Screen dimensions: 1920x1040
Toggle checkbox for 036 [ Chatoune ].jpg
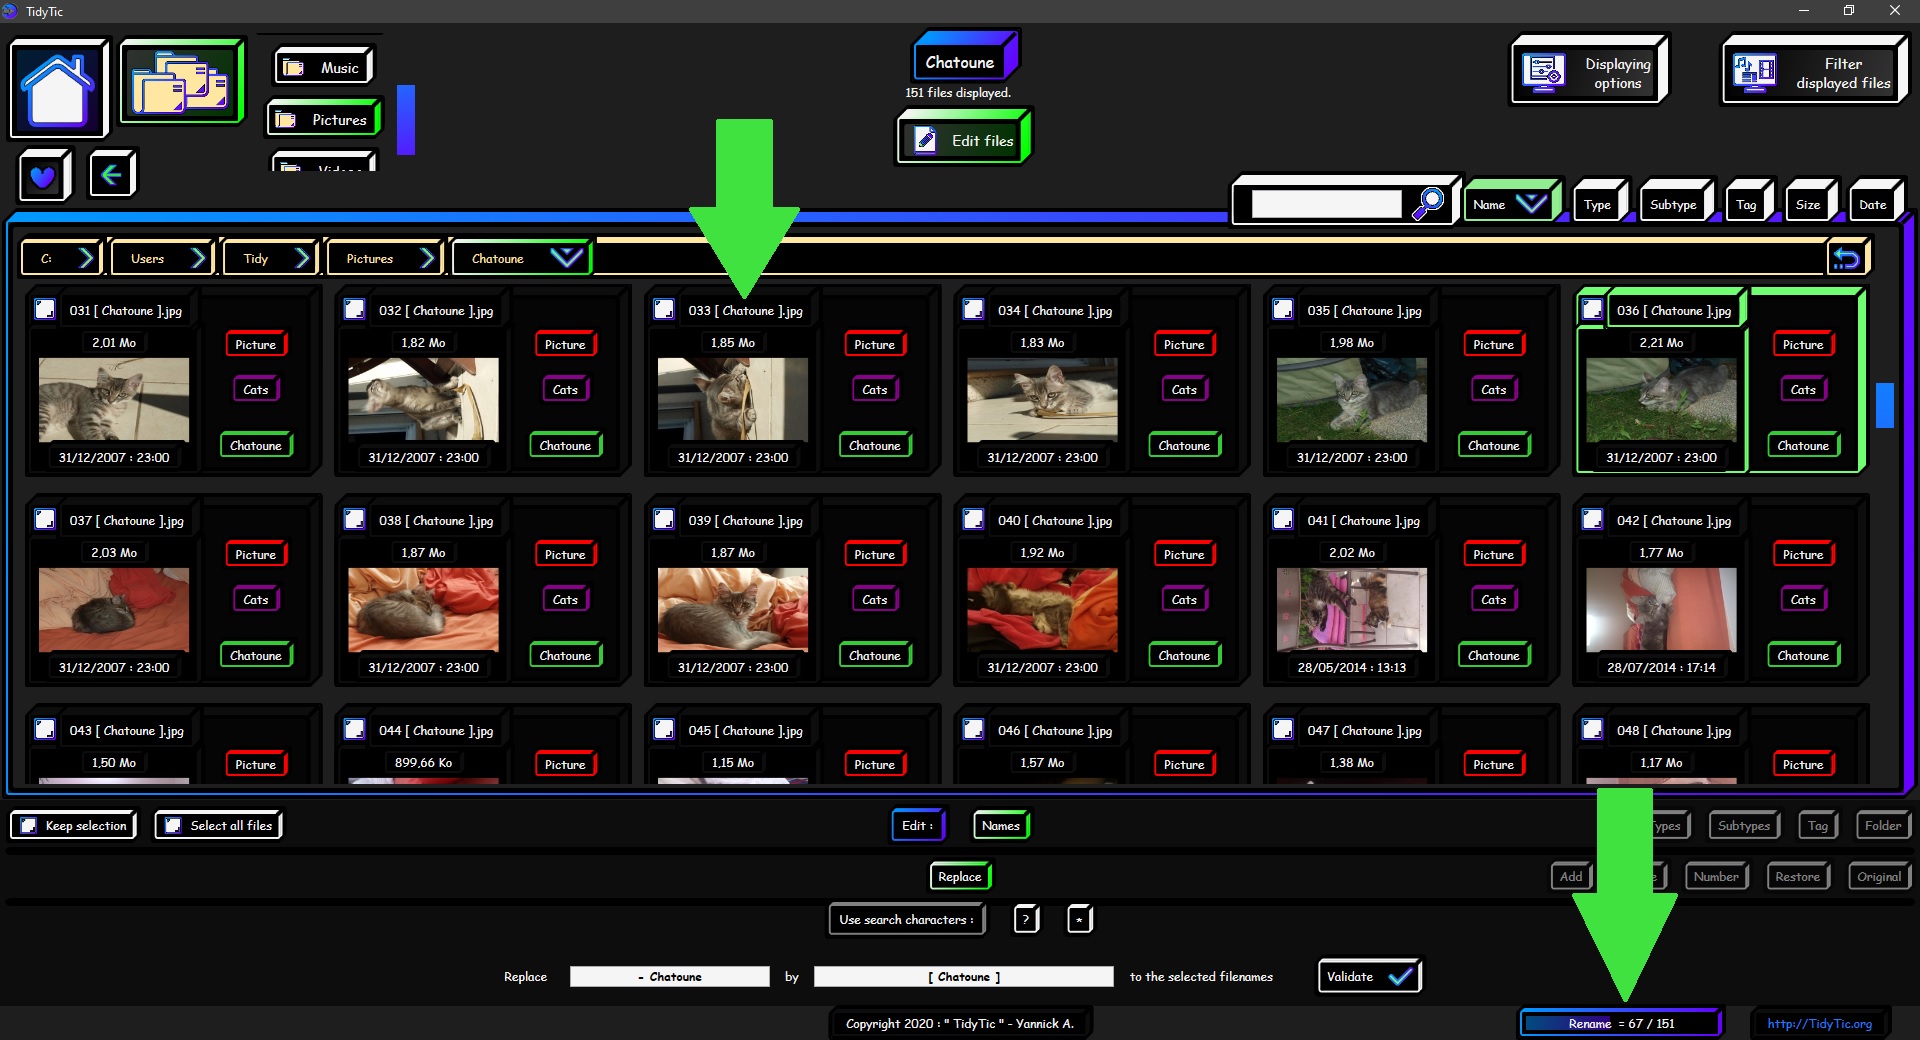(x=1593, y=310)
